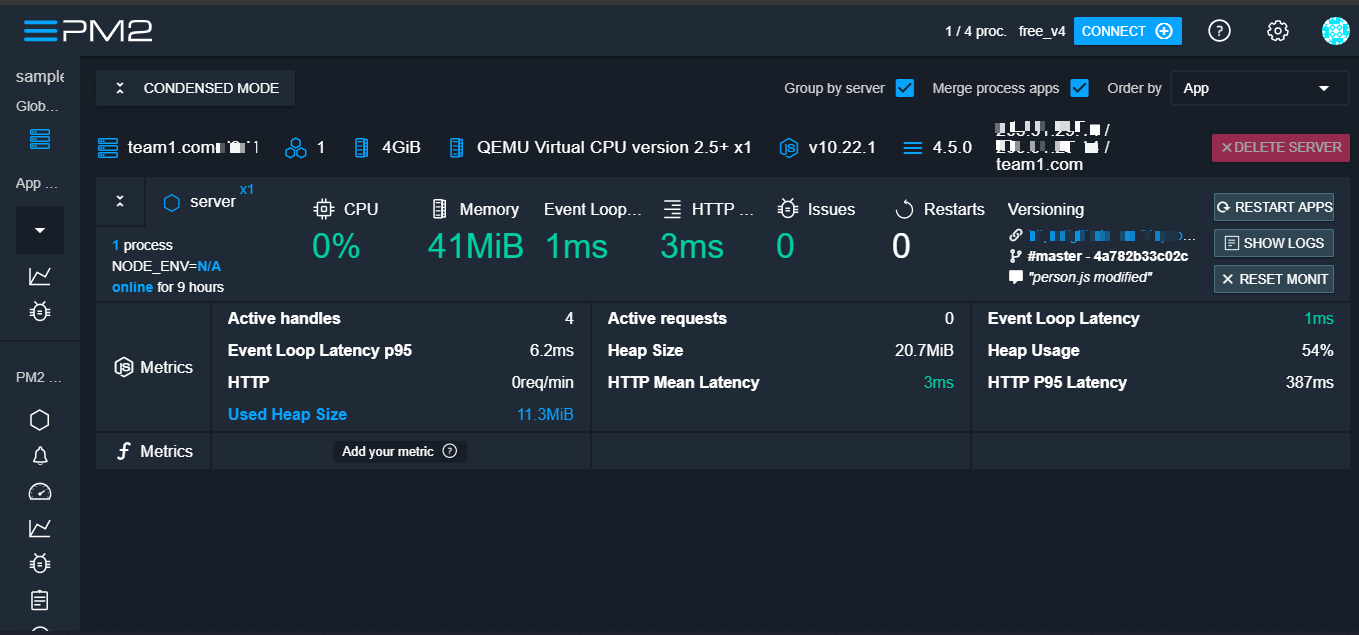Click RESET MONIT button
Screen dimensions: 1359x635
(x=1274, y=279)
